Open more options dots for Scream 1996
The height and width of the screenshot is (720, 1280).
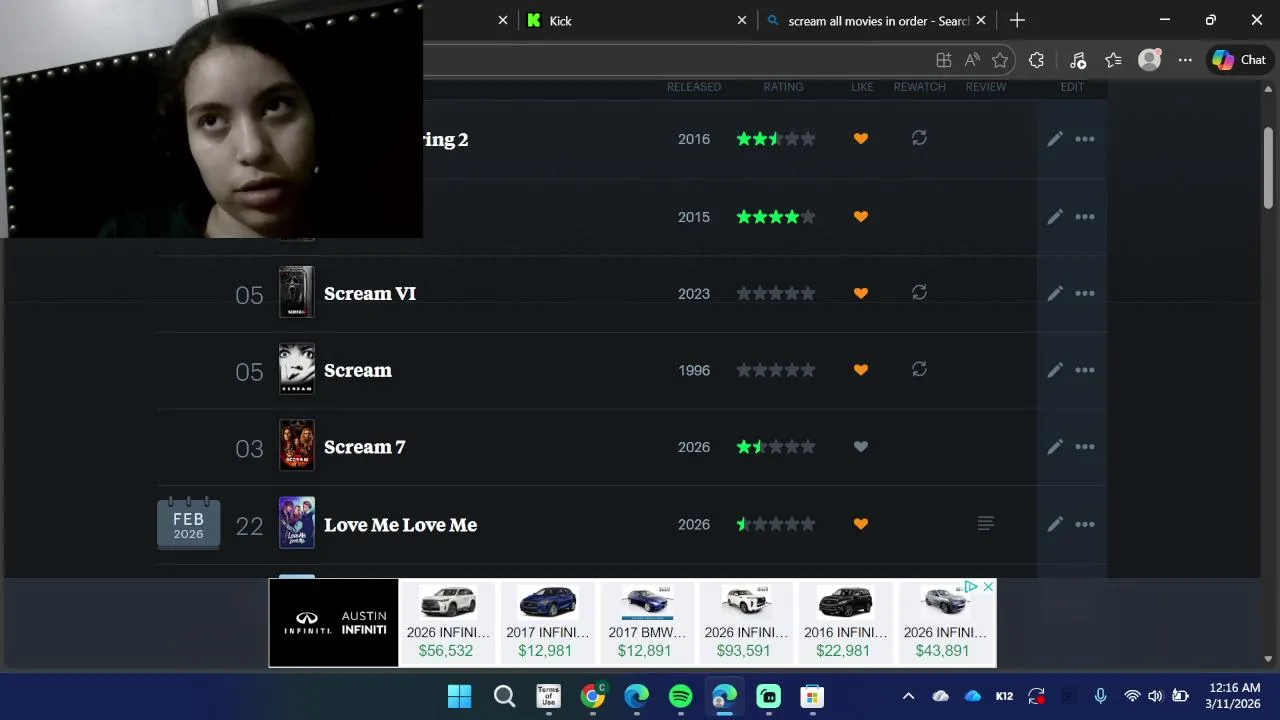pyautogui.click(x=1085, y=370)
